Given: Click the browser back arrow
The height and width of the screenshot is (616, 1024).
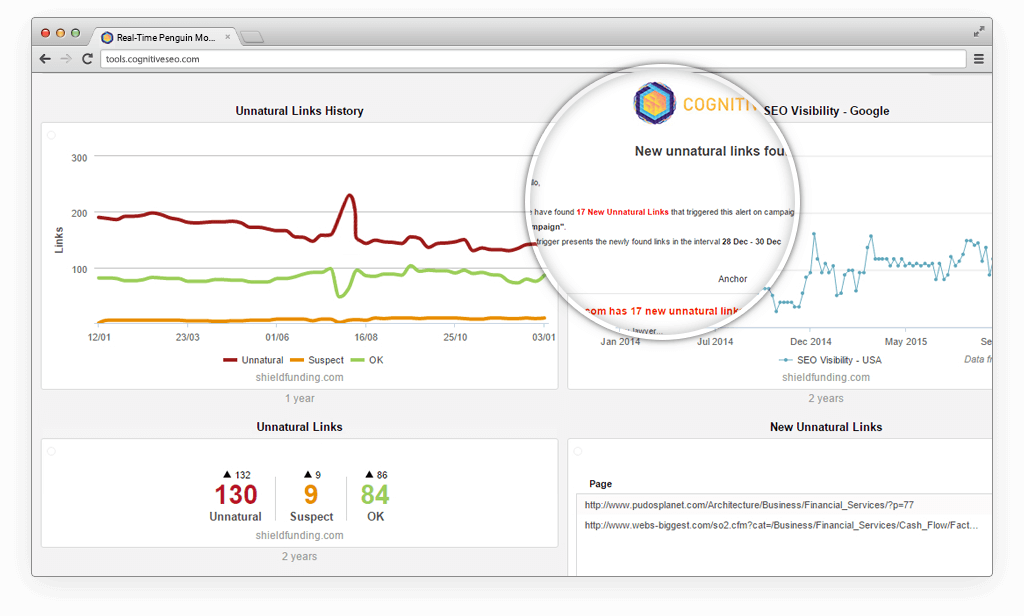Looking at the screenshot, I should pyautogui.click(x=45, y=59).
